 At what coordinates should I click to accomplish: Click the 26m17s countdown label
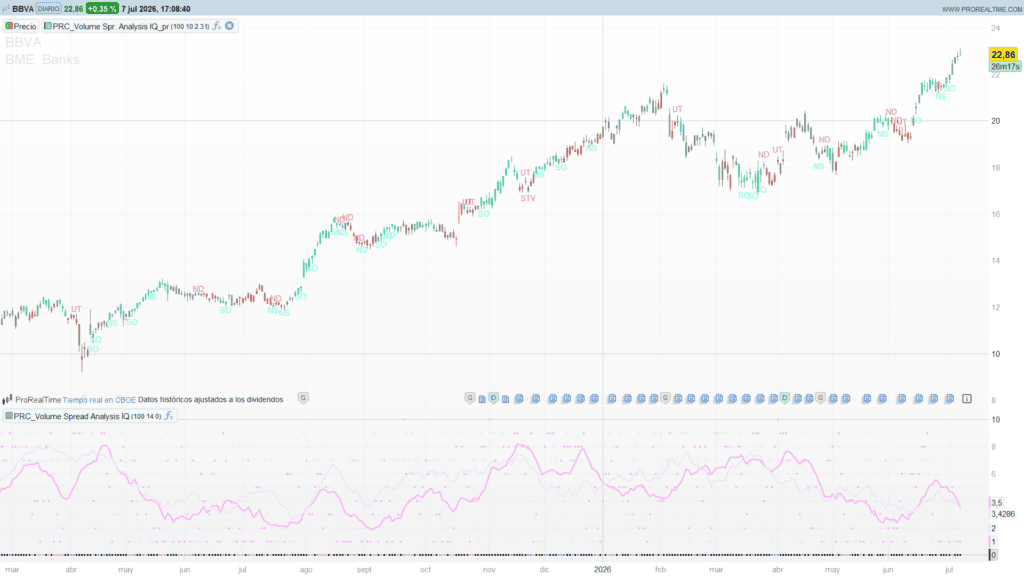tap(1005, 67)
